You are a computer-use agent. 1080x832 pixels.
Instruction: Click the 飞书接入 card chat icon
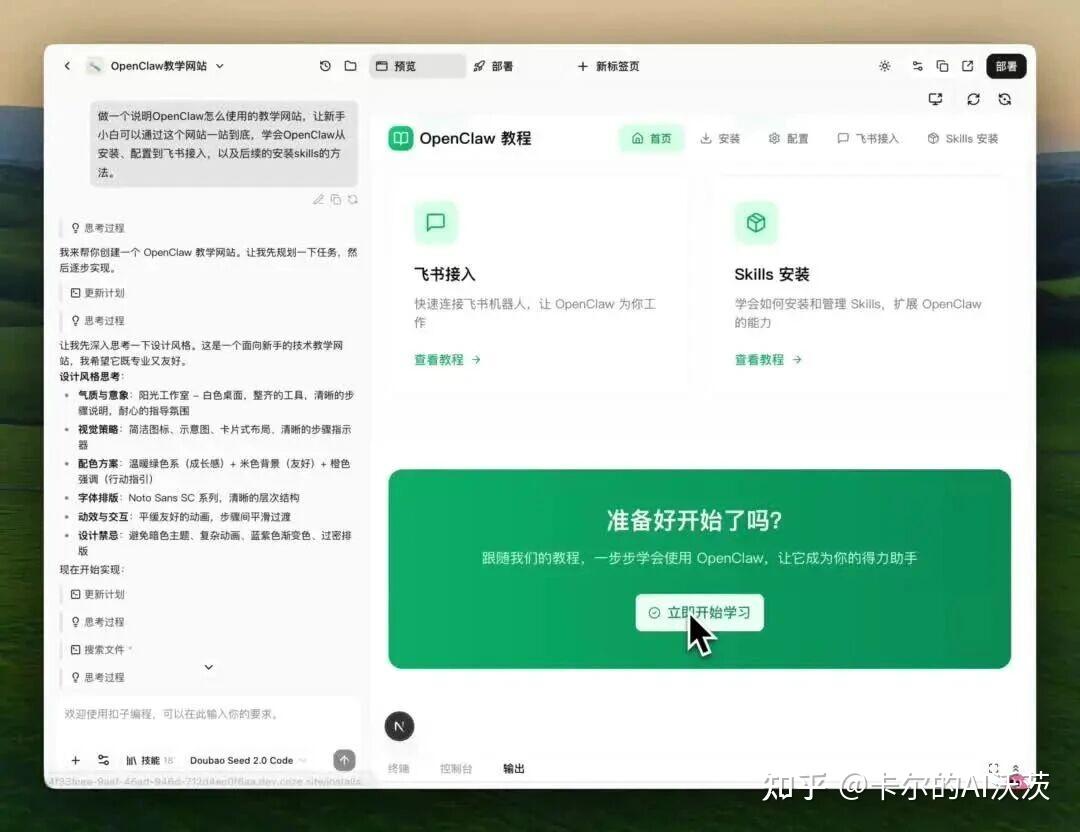(x=435, y=222)
